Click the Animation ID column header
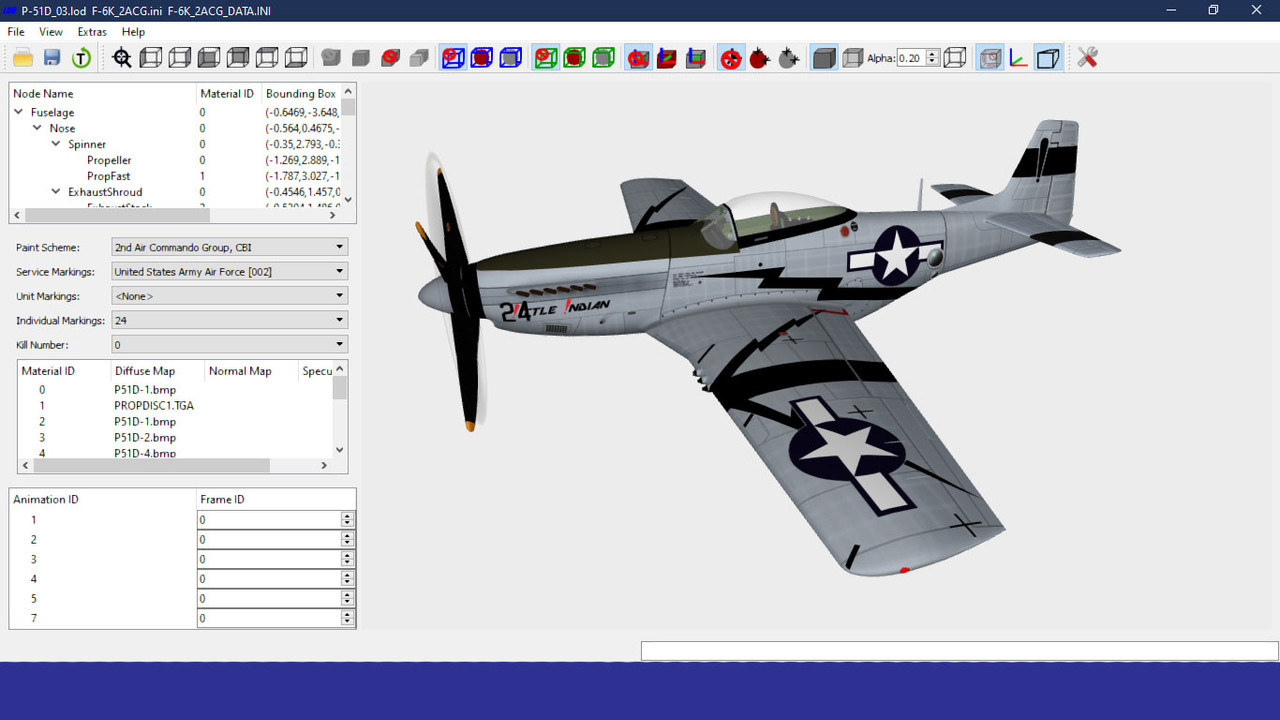The height and width of the screenshot is (720, 1280). (x=103, y=499)
